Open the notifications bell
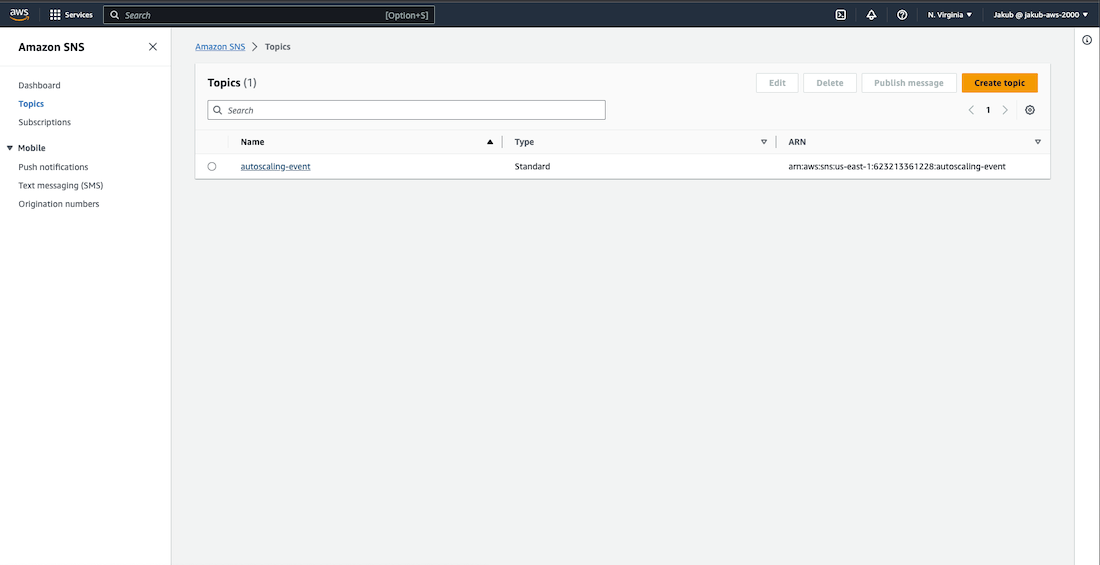 (871, 15)
